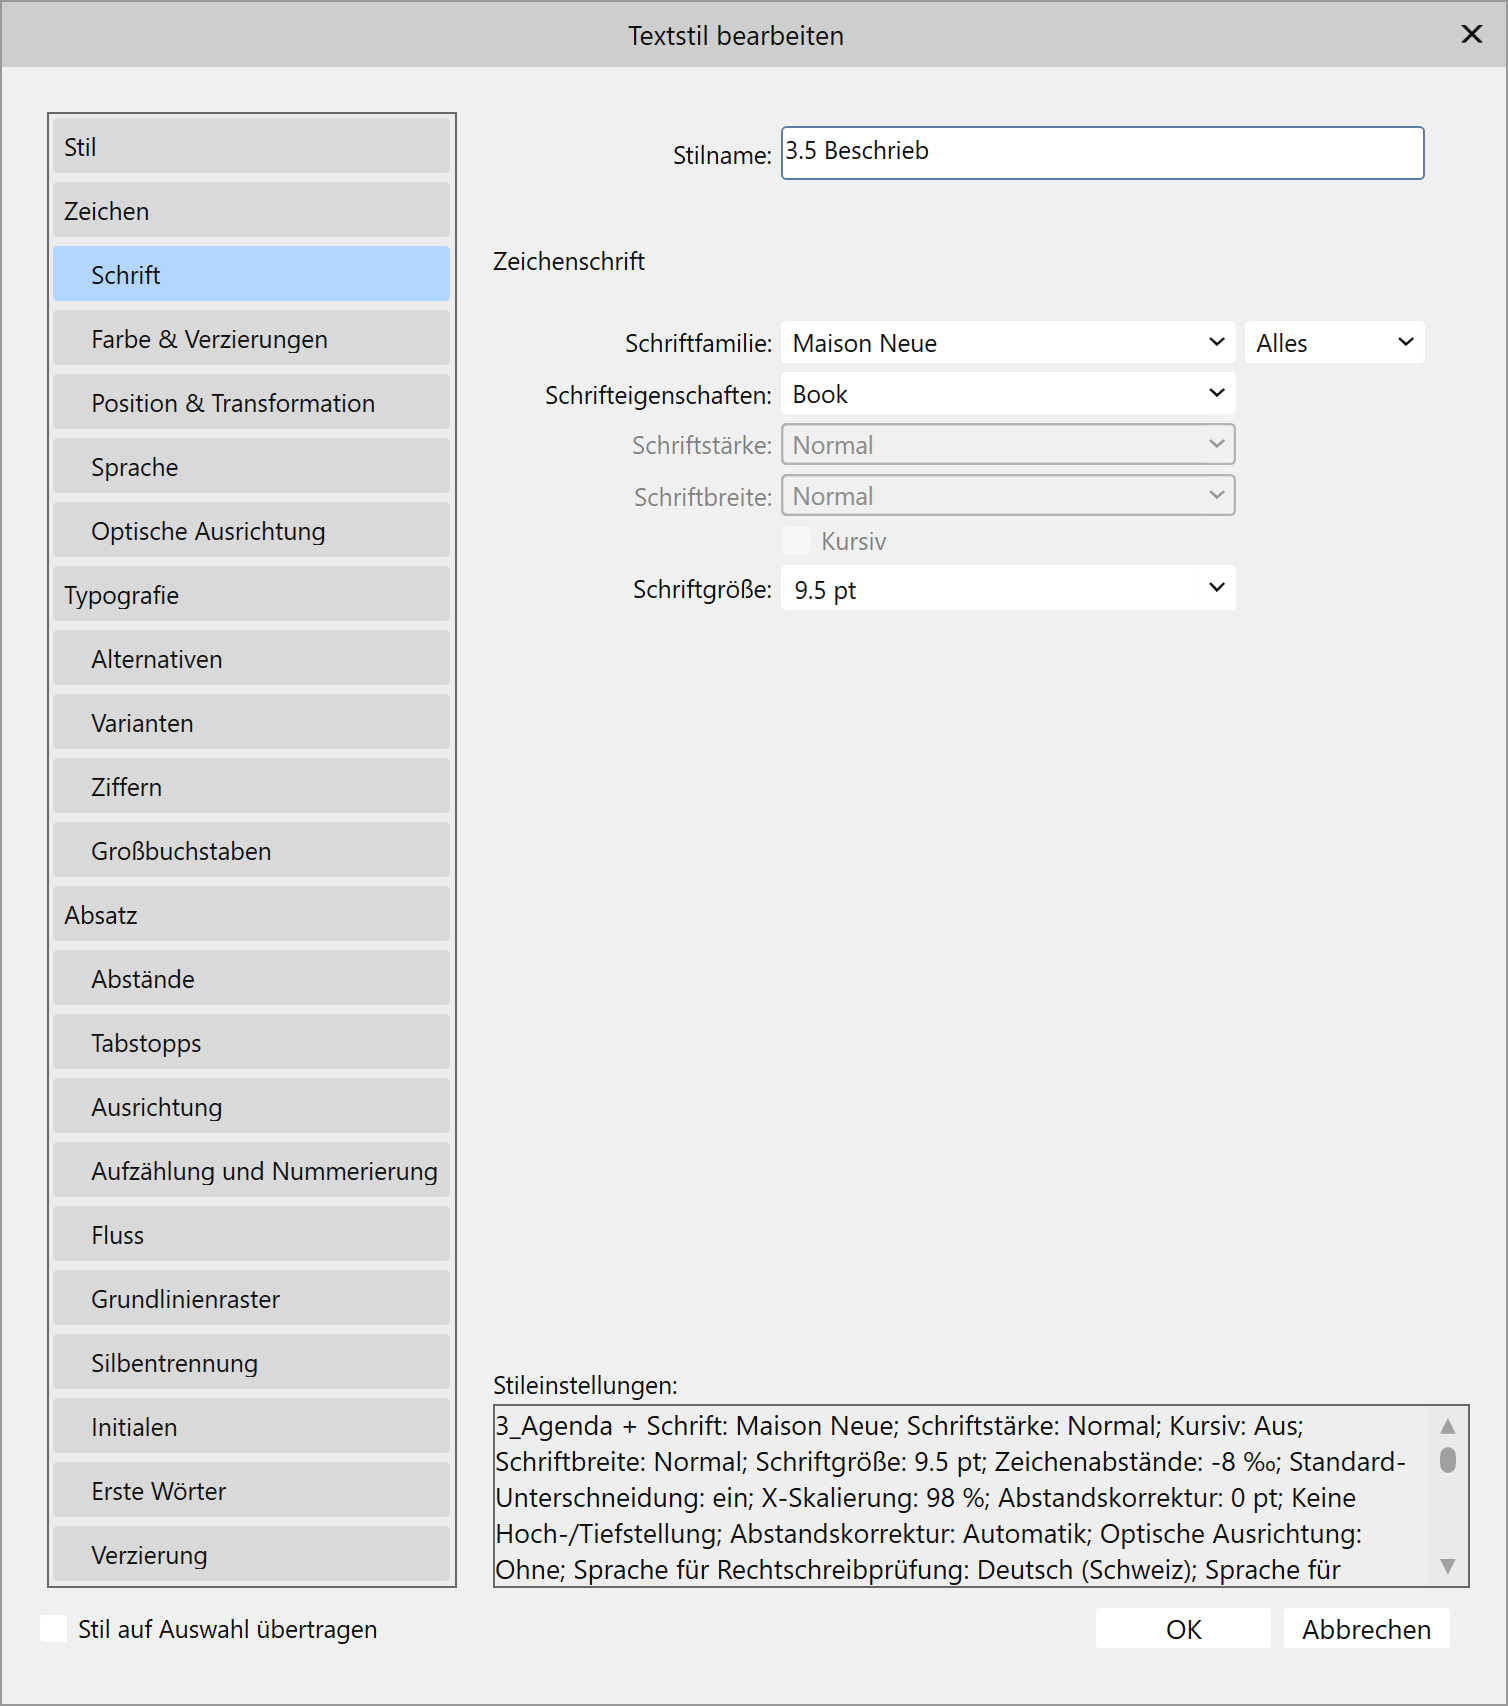Viewport: 1508px width, 1706px height.
Task: Select the Zeichen category
Action: 251,210
